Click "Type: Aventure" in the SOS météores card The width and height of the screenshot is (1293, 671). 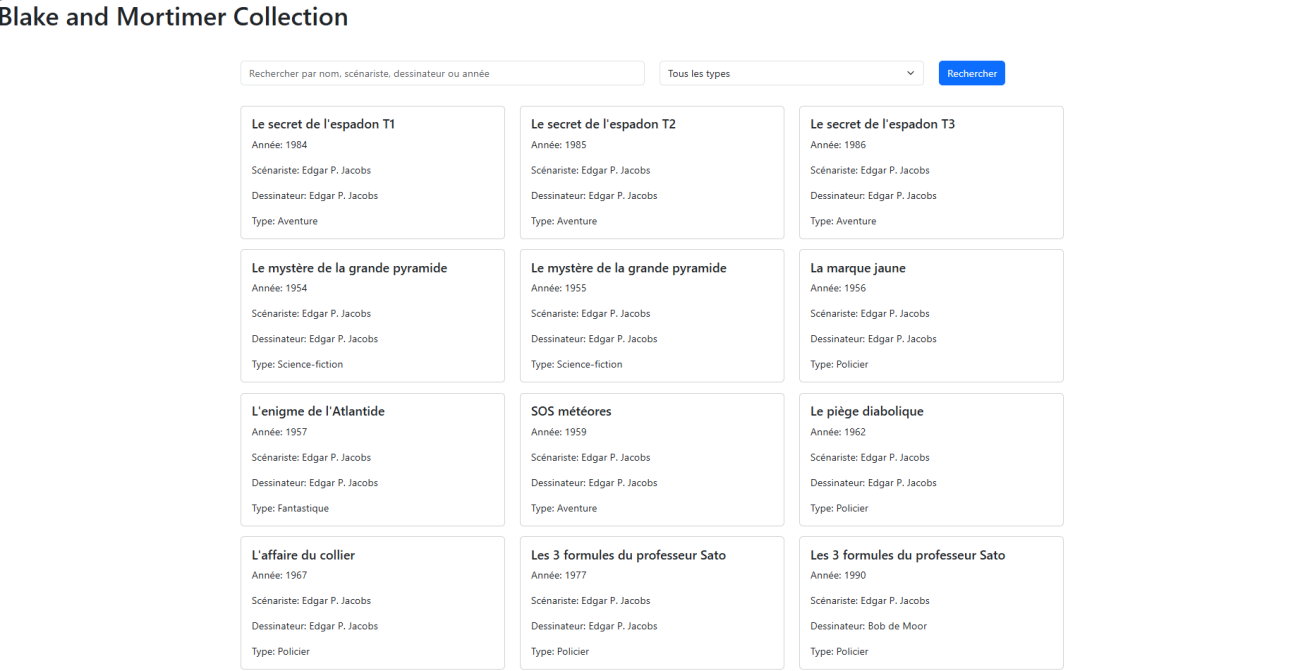pos(564,508)
